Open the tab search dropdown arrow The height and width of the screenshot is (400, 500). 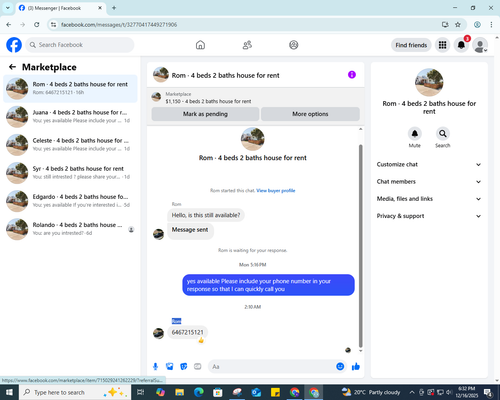point(7,8)
